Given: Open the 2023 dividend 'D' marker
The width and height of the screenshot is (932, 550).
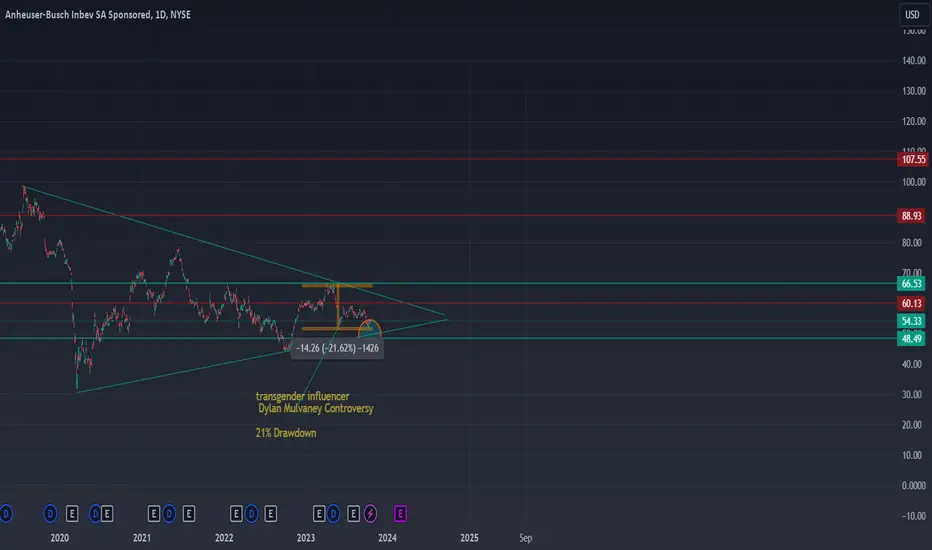Looking at the screenshot, I should coord(333,513).
